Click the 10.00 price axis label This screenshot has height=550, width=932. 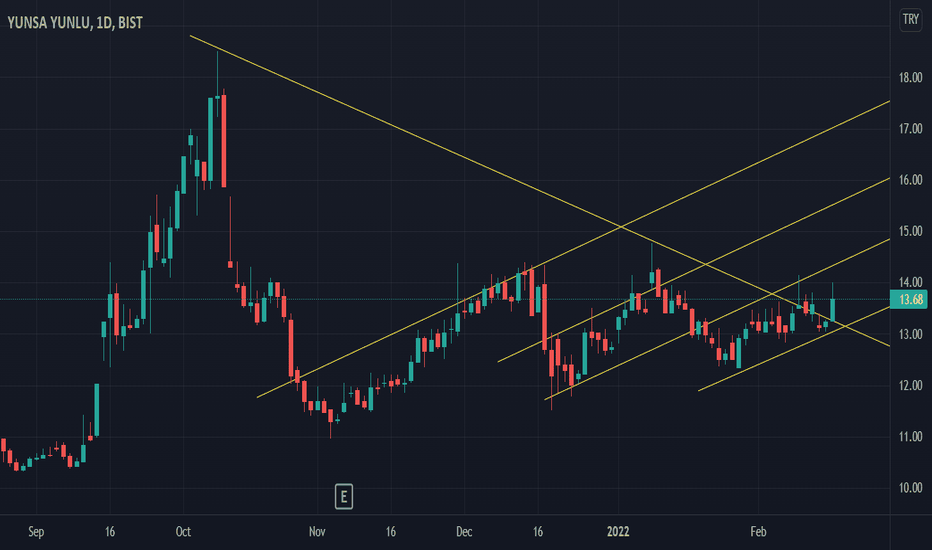(910, 488)
